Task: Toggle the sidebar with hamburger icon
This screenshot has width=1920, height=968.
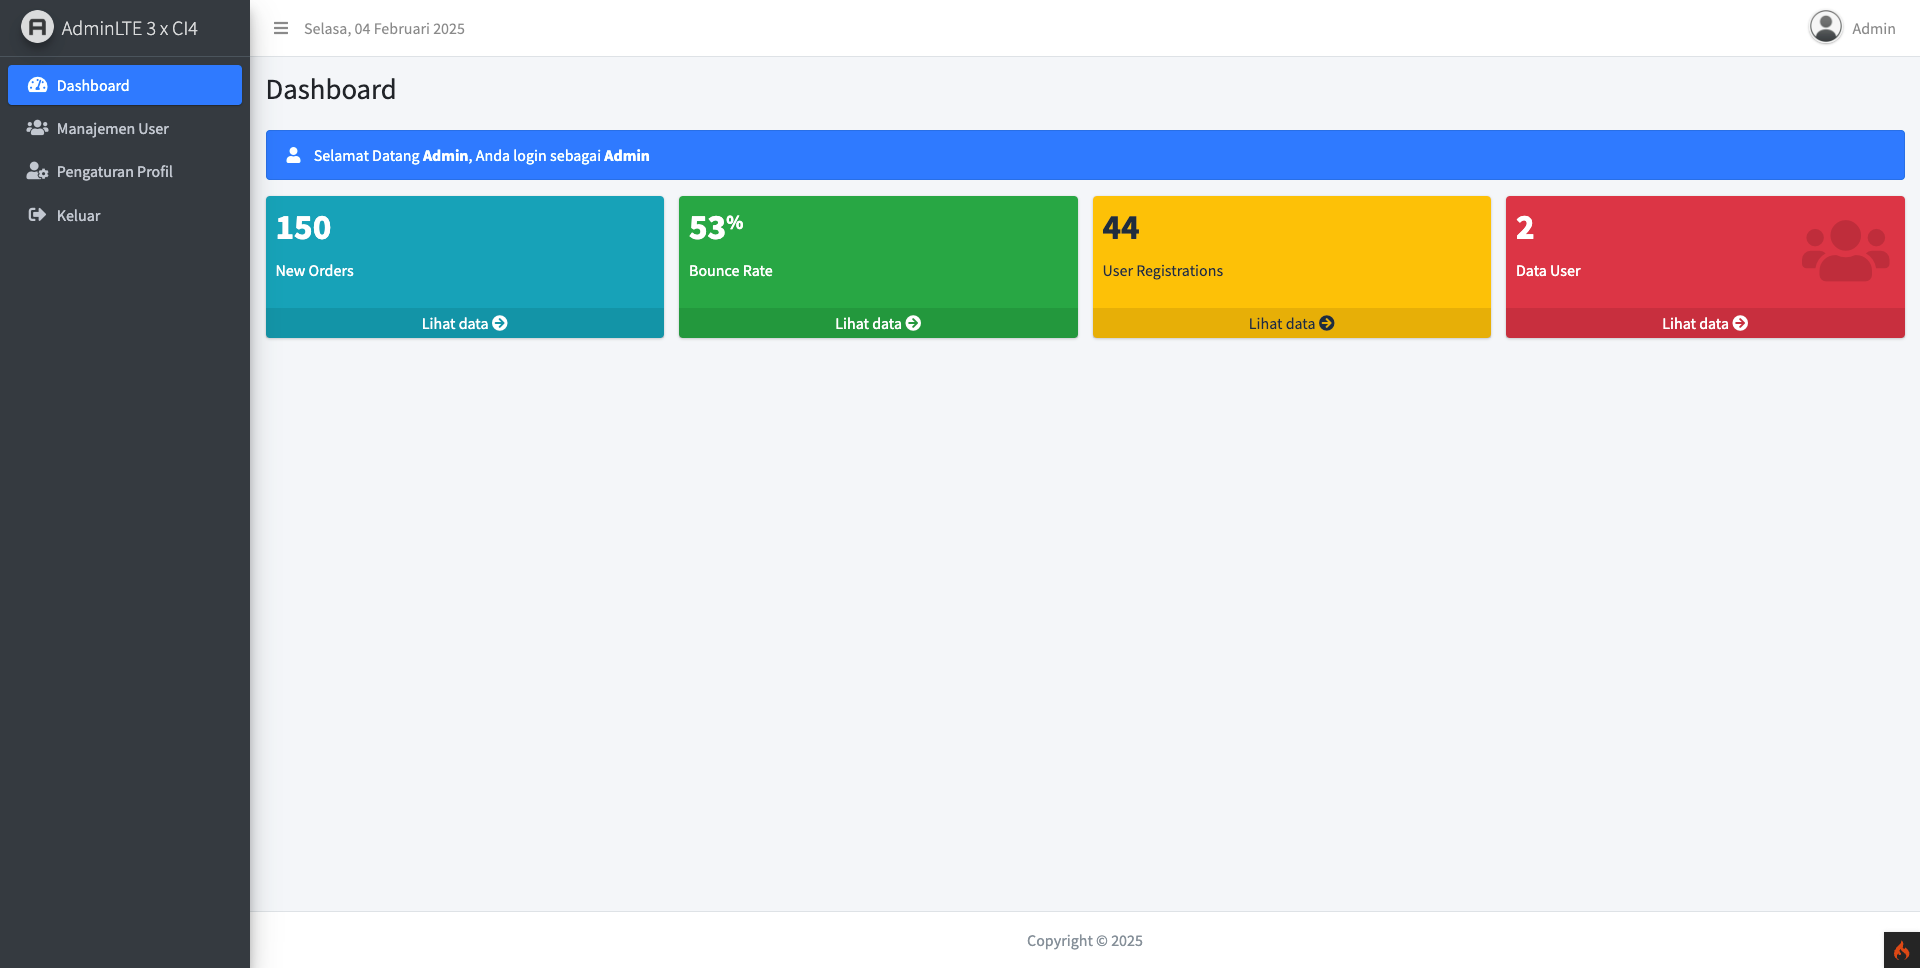Action: coord(281,28)
